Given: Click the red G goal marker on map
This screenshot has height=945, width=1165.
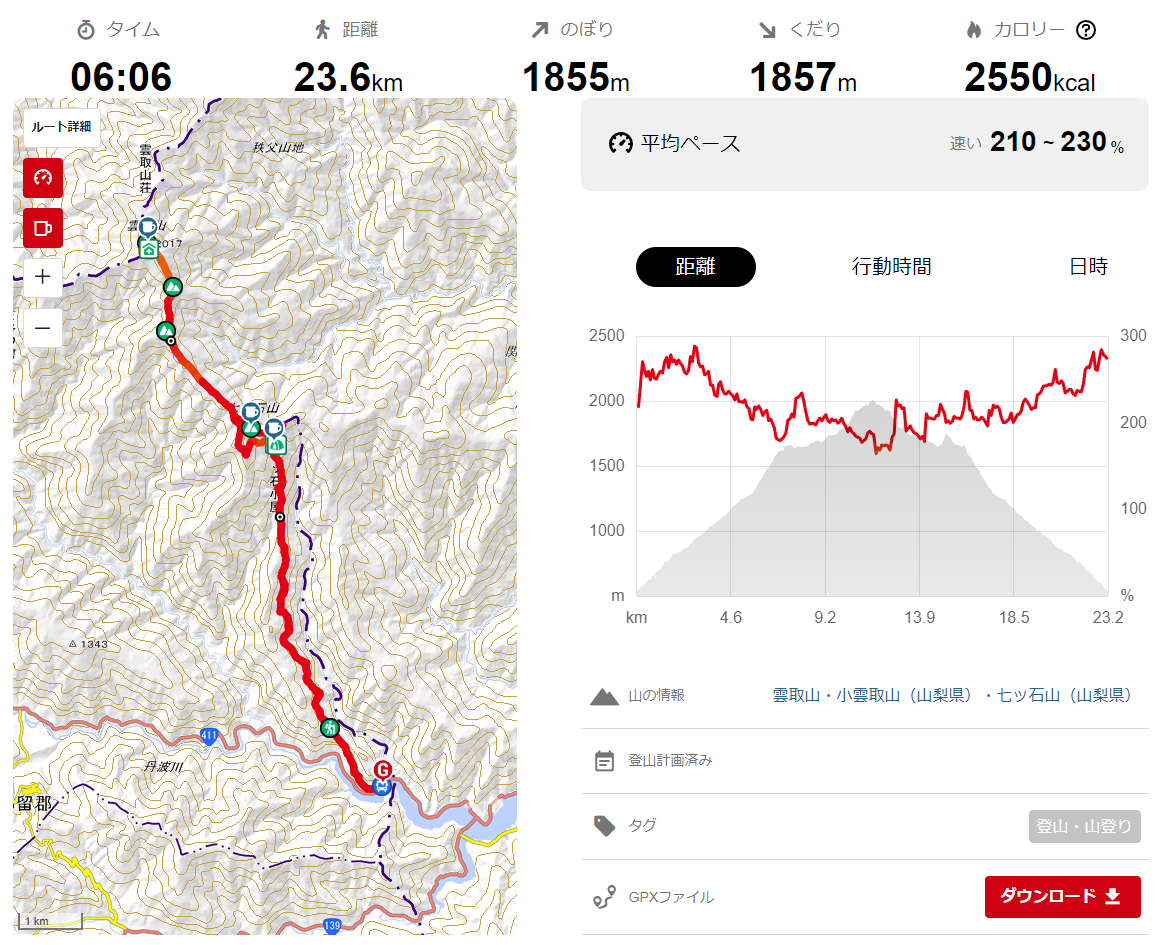Looking at the screenshot, I should tap(383, 769).
